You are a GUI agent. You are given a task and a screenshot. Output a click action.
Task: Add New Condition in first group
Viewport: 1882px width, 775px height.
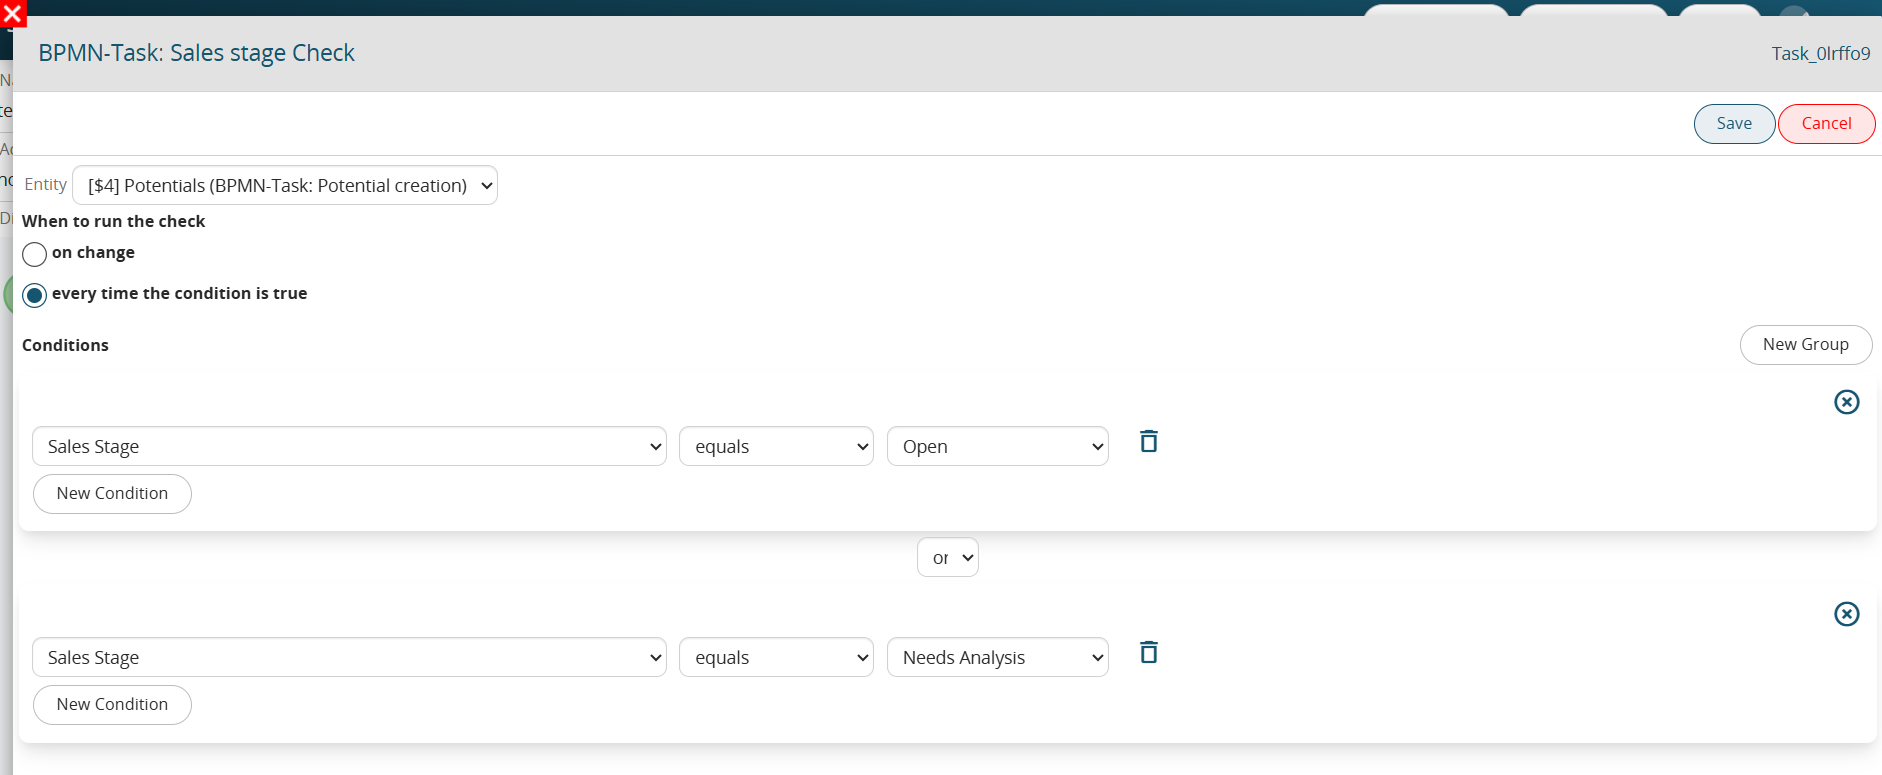pos(112,494)
